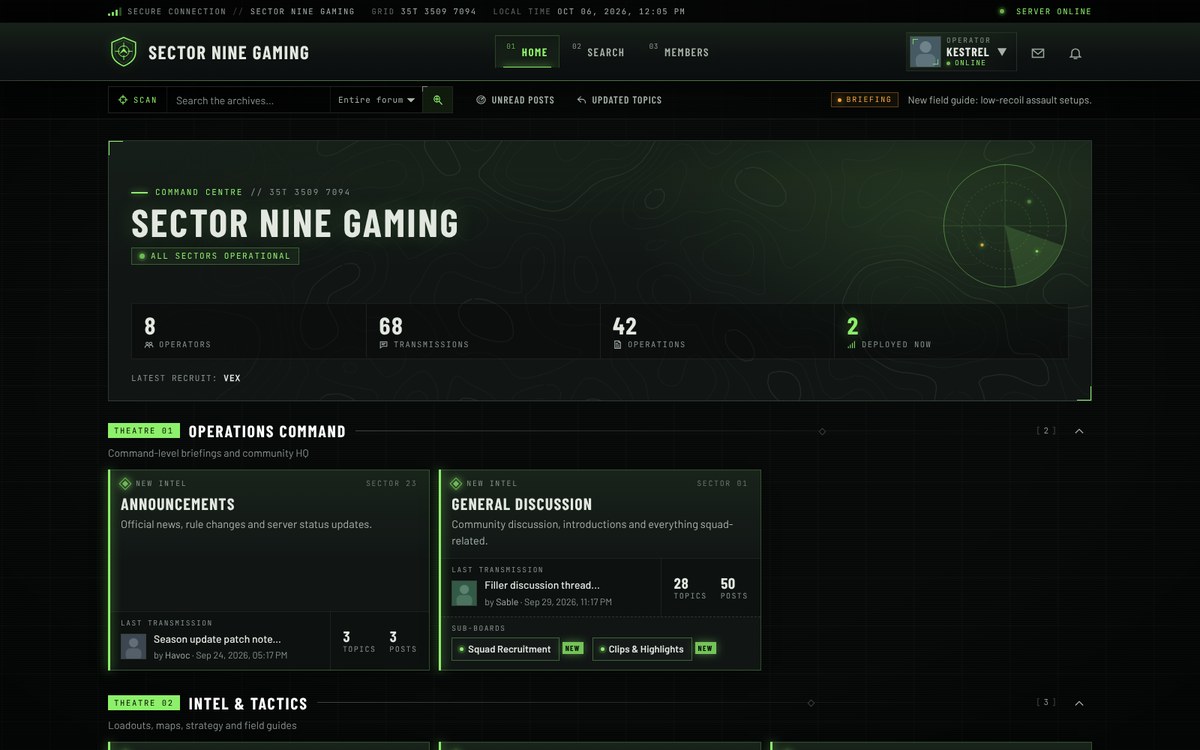The height and width of the screenshot is (750, 1200).
Task: Go to the Home tab
Action: click(527, 52)
